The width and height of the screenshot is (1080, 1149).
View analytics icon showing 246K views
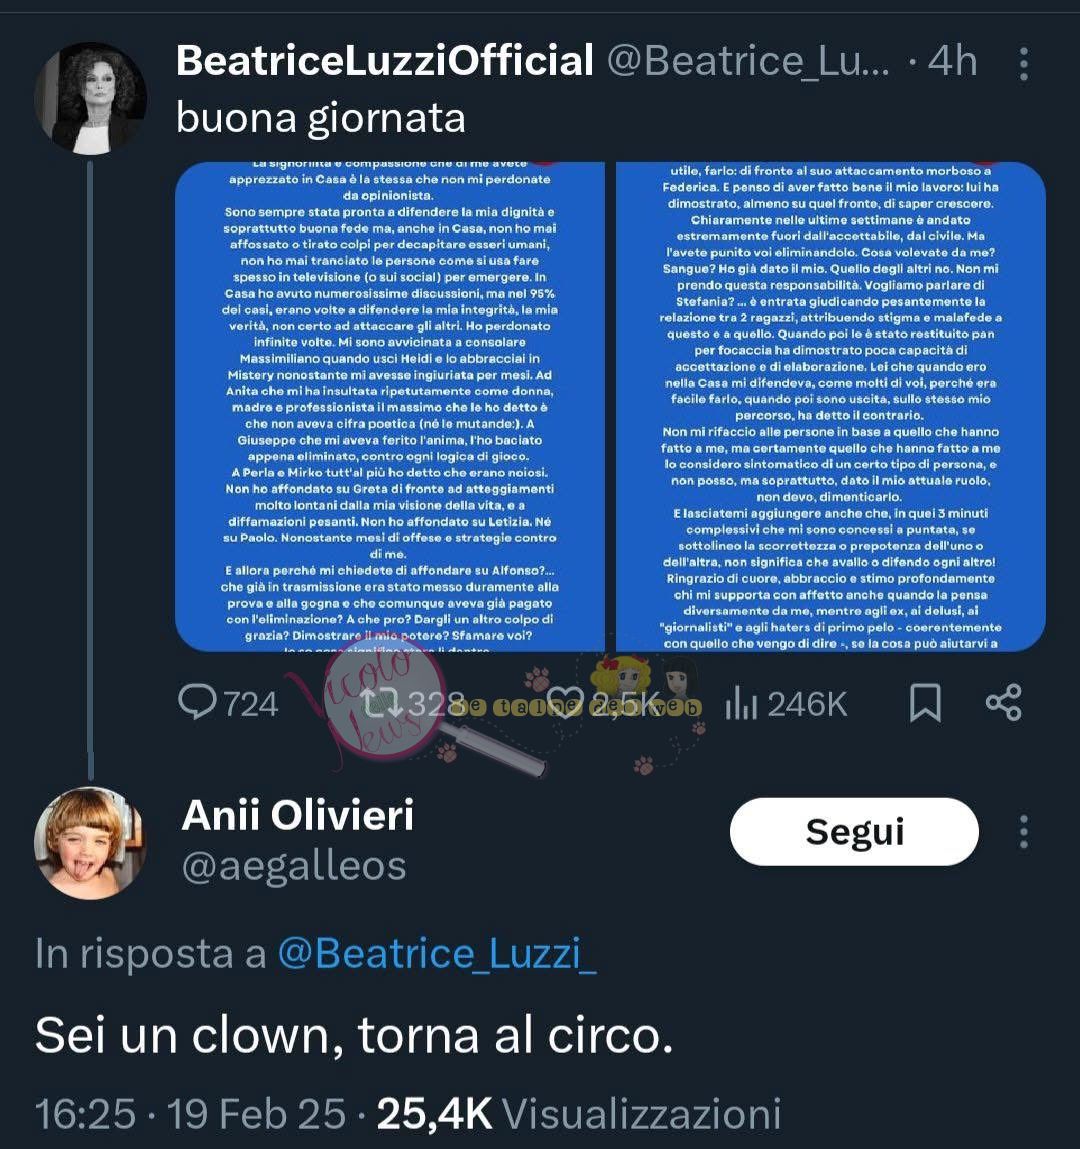tap(741, 703)
